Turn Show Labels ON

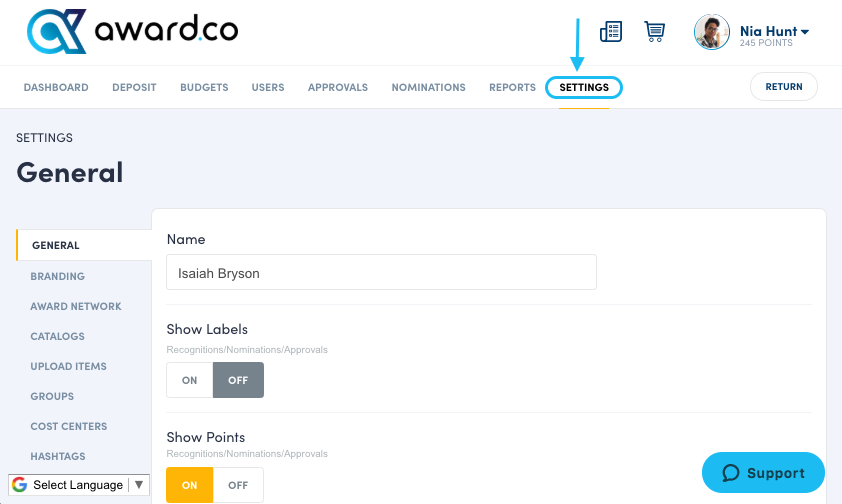pos(190,380)
